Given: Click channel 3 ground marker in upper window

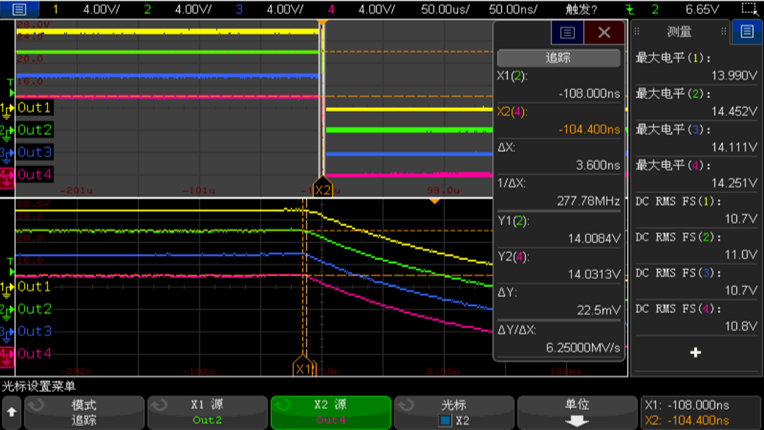Looking at the screenshot, I should click(x=7, y=155).
